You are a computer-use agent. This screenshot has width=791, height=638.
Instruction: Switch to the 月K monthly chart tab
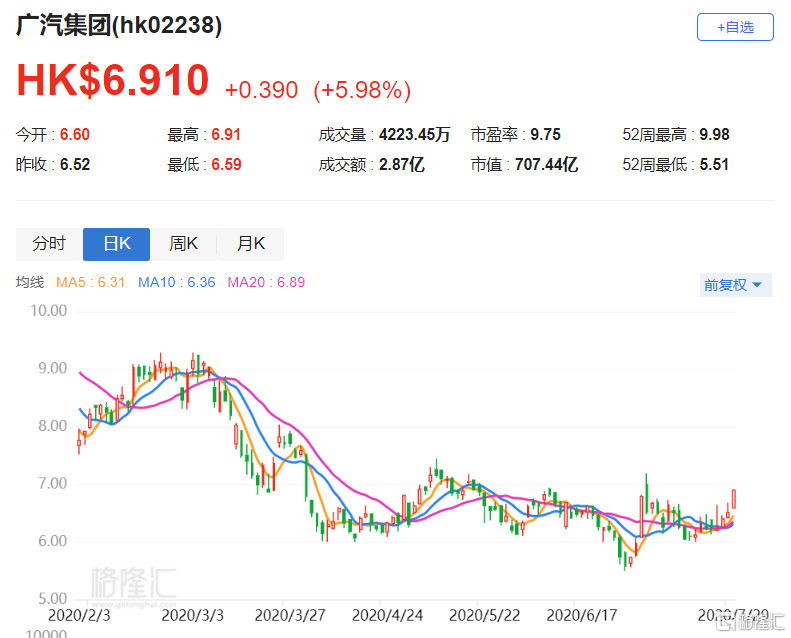point(251,244)
